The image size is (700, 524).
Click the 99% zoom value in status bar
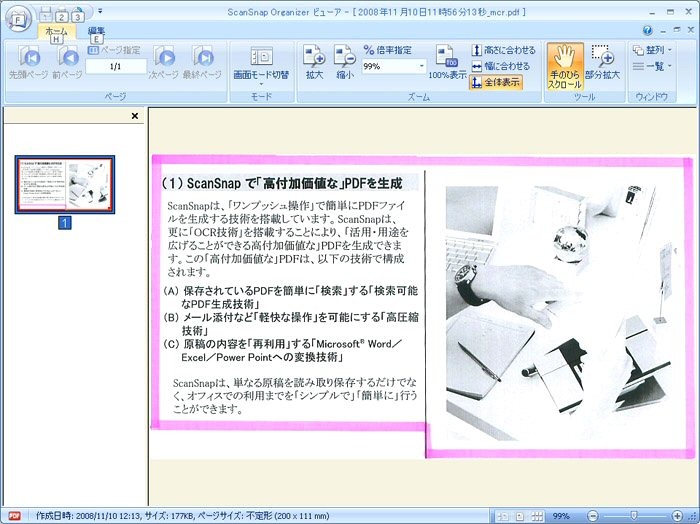coord(561,516)
